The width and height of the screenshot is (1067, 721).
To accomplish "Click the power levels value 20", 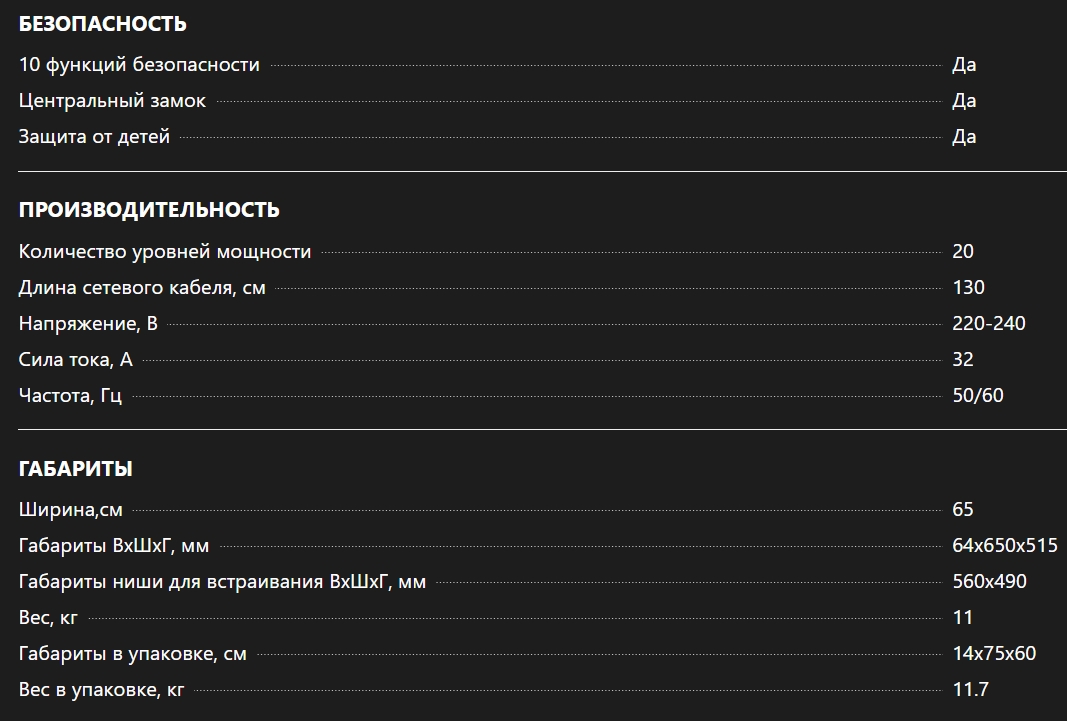I will (963, 252).
